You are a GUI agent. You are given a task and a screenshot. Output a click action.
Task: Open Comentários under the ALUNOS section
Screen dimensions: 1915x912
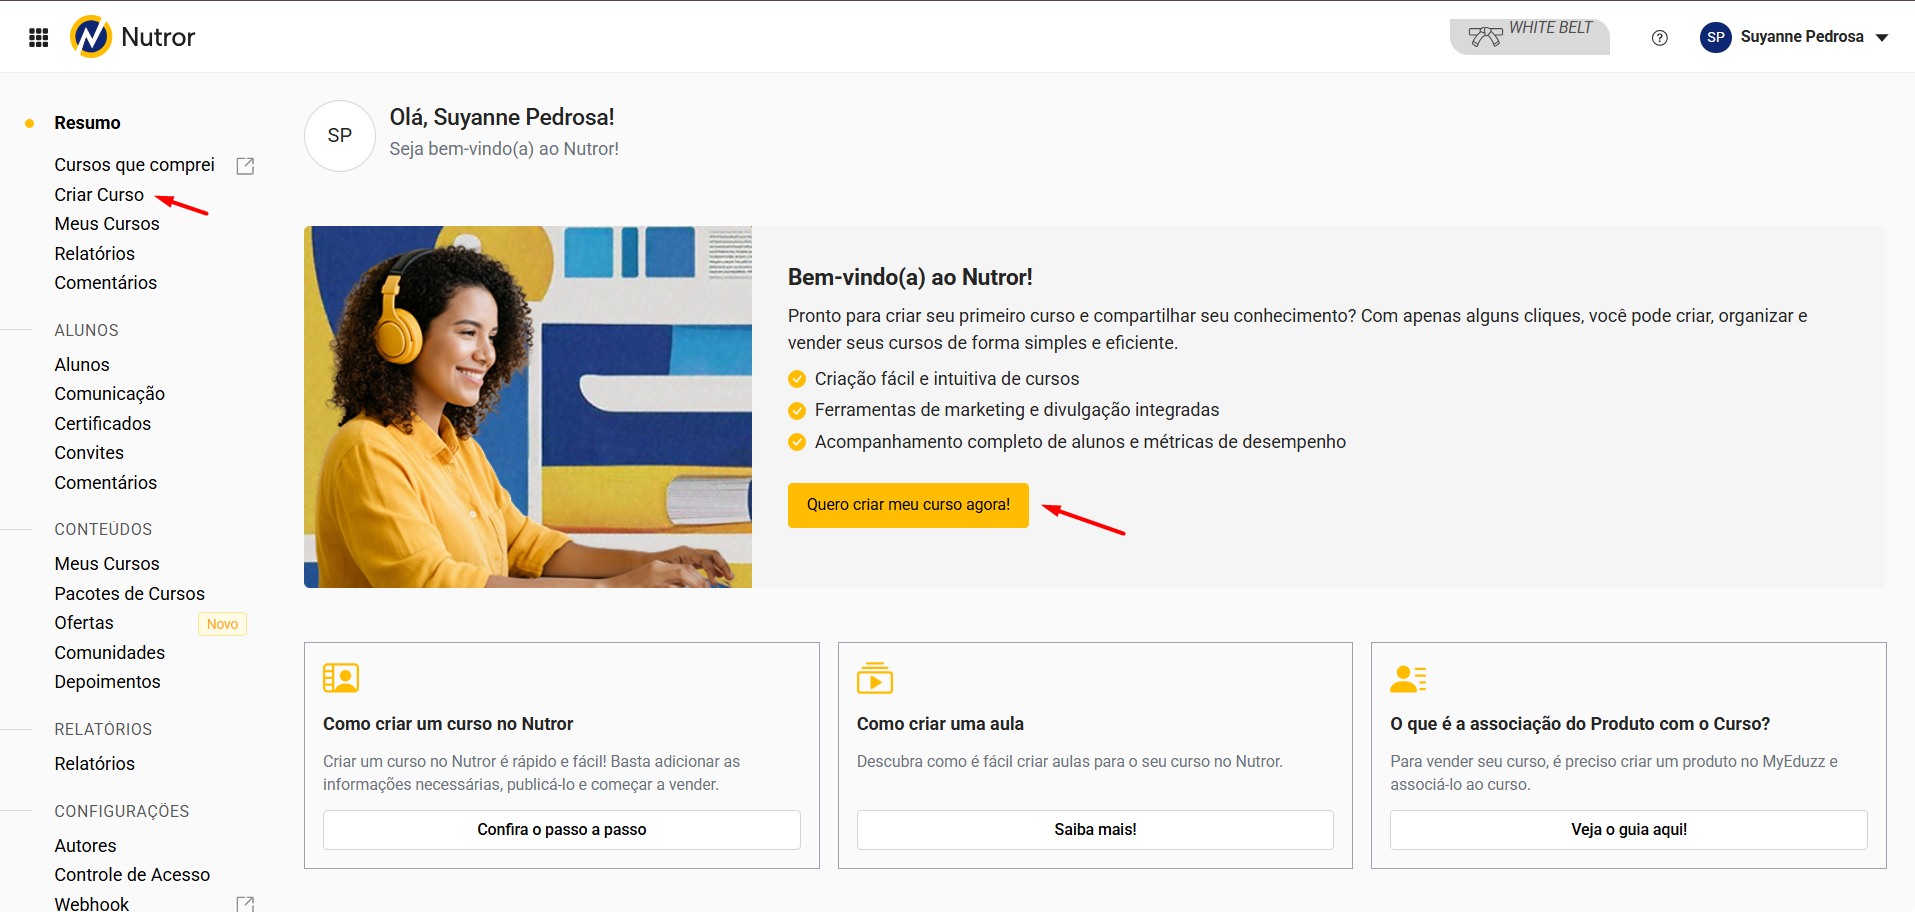(106, 483)
